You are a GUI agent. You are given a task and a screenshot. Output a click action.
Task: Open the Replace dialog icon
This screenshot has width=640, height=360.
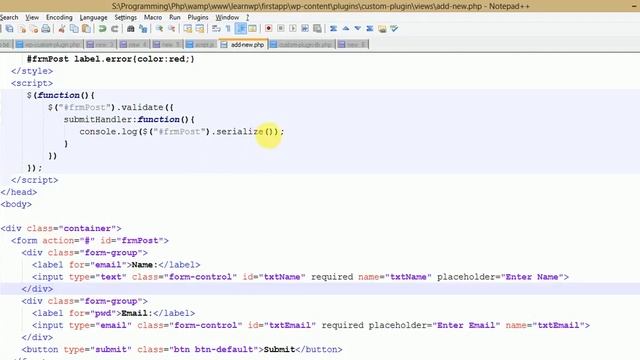143,29
